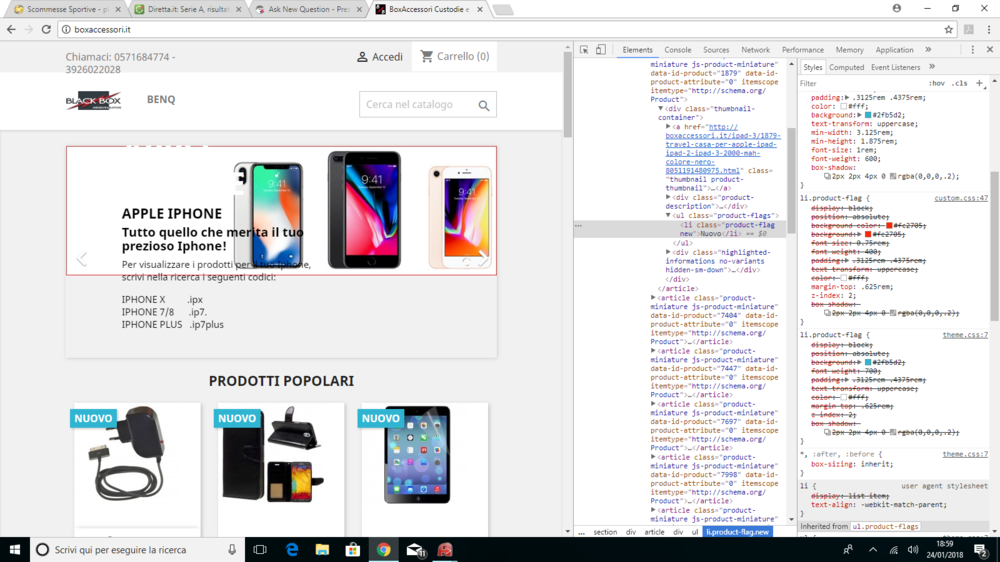The width and height of the screenshot is (1000, 562).
Task: Click the catalog search magnifier icon
Action: (484, 105)
